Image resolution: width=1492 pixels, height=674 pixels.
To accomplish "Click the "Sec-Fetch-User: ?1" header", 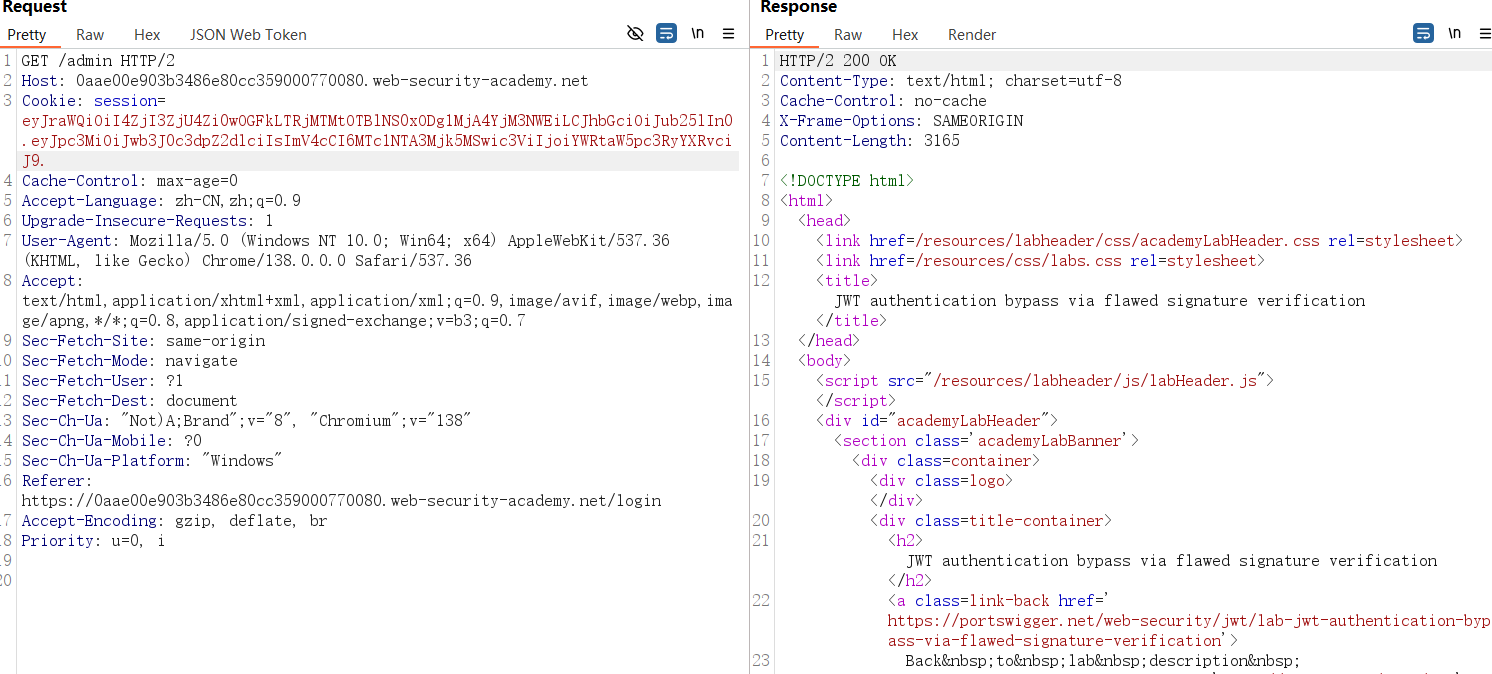I will click(x=103, y=381).
